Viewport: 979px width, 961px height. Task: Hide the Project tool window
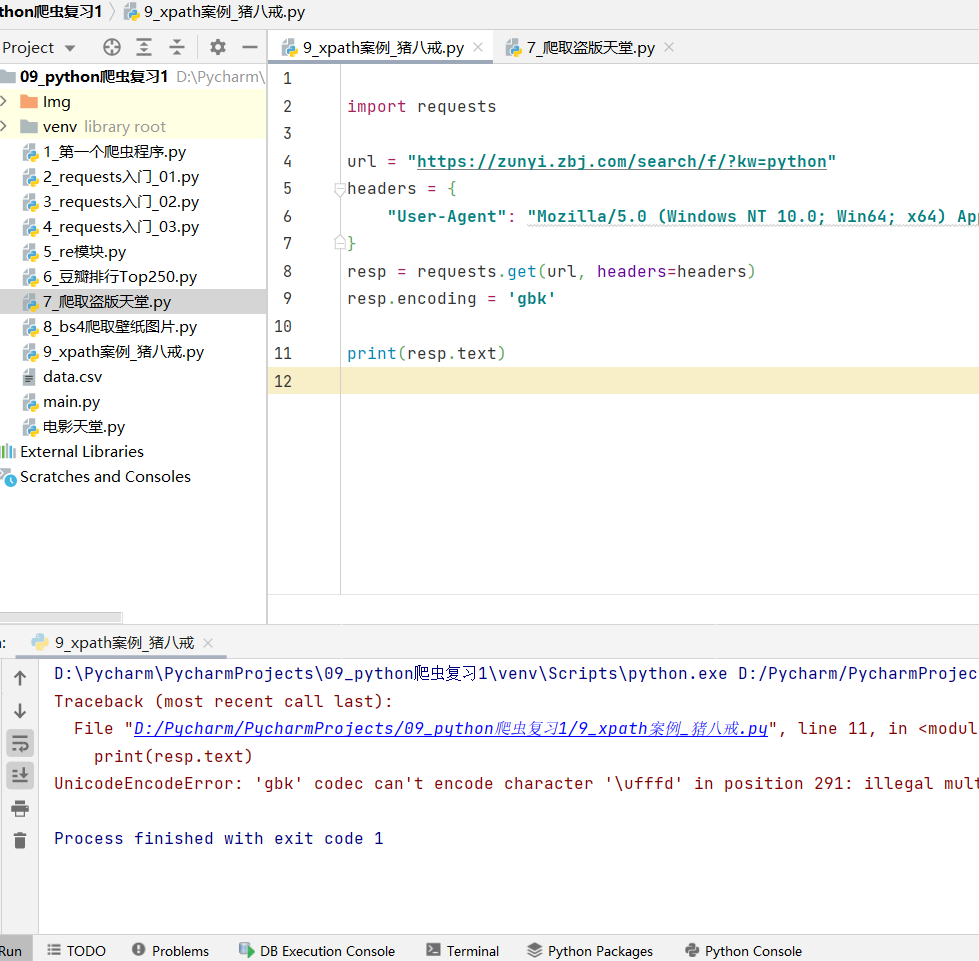coord(250,47)
